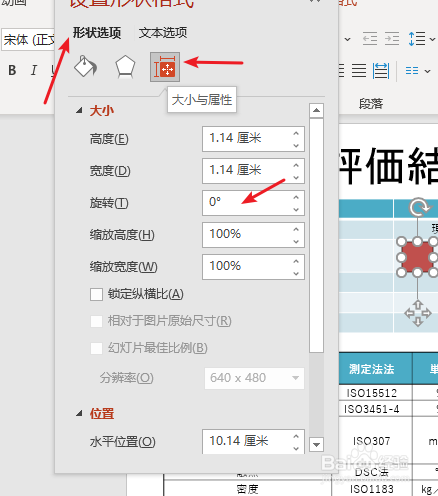Click the increase indent icon
Screen dimensions: 438x496
tap(392, 39)
